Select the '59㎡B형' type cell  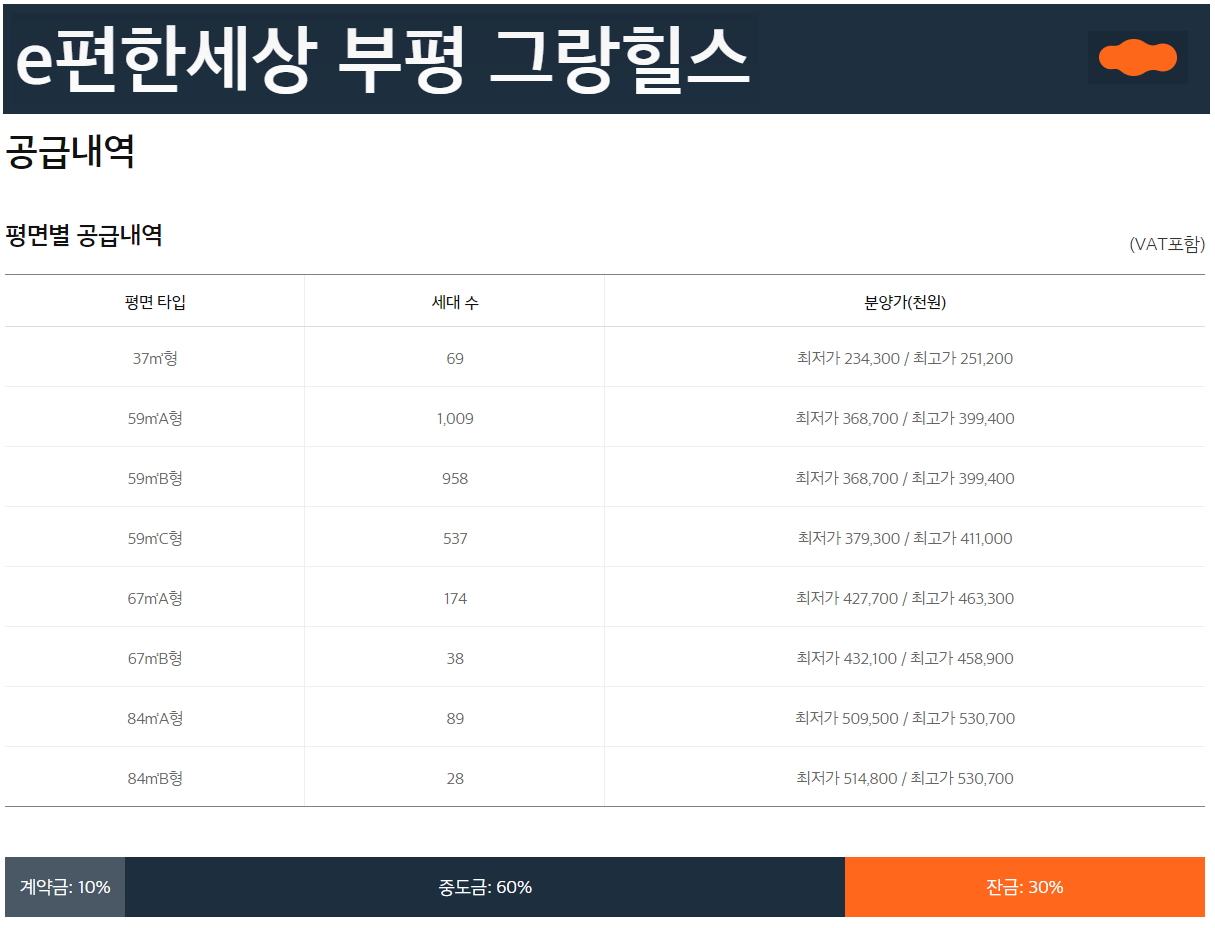pos(155,478)
